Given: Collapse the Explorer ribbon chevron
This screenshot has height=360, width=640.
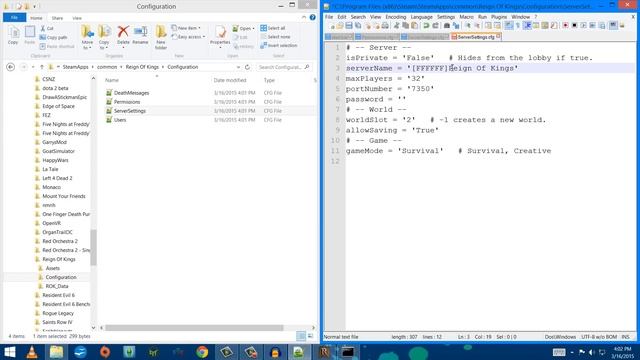Looking at the screenshot, I should [x=304, y=17].
